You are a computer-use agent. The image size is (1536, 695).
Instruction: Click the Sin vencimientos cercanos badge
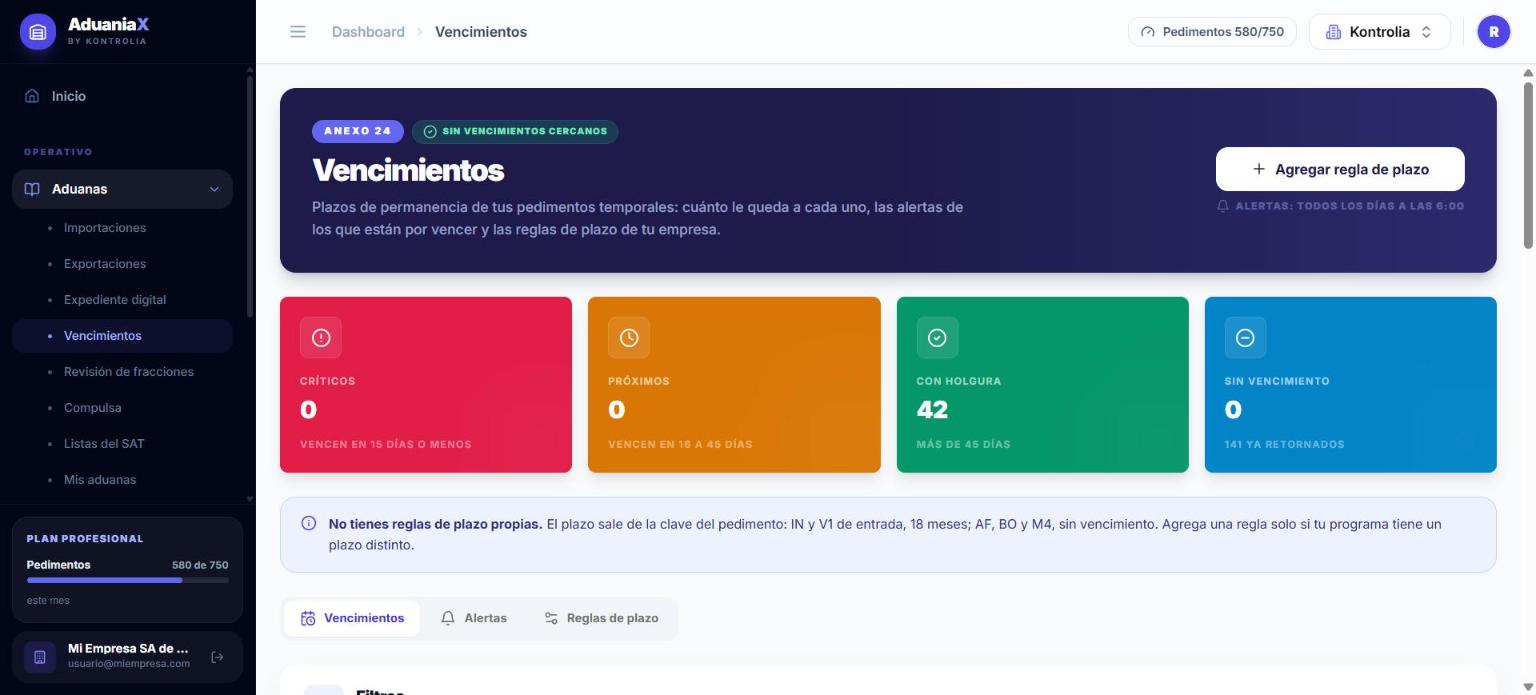[515, 131]
